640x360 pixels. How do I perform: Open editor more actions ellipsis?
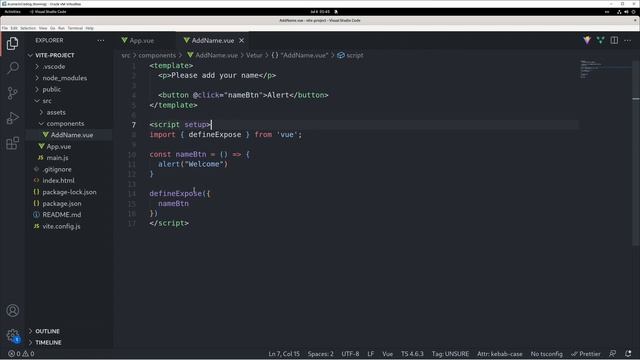point(628,40)
